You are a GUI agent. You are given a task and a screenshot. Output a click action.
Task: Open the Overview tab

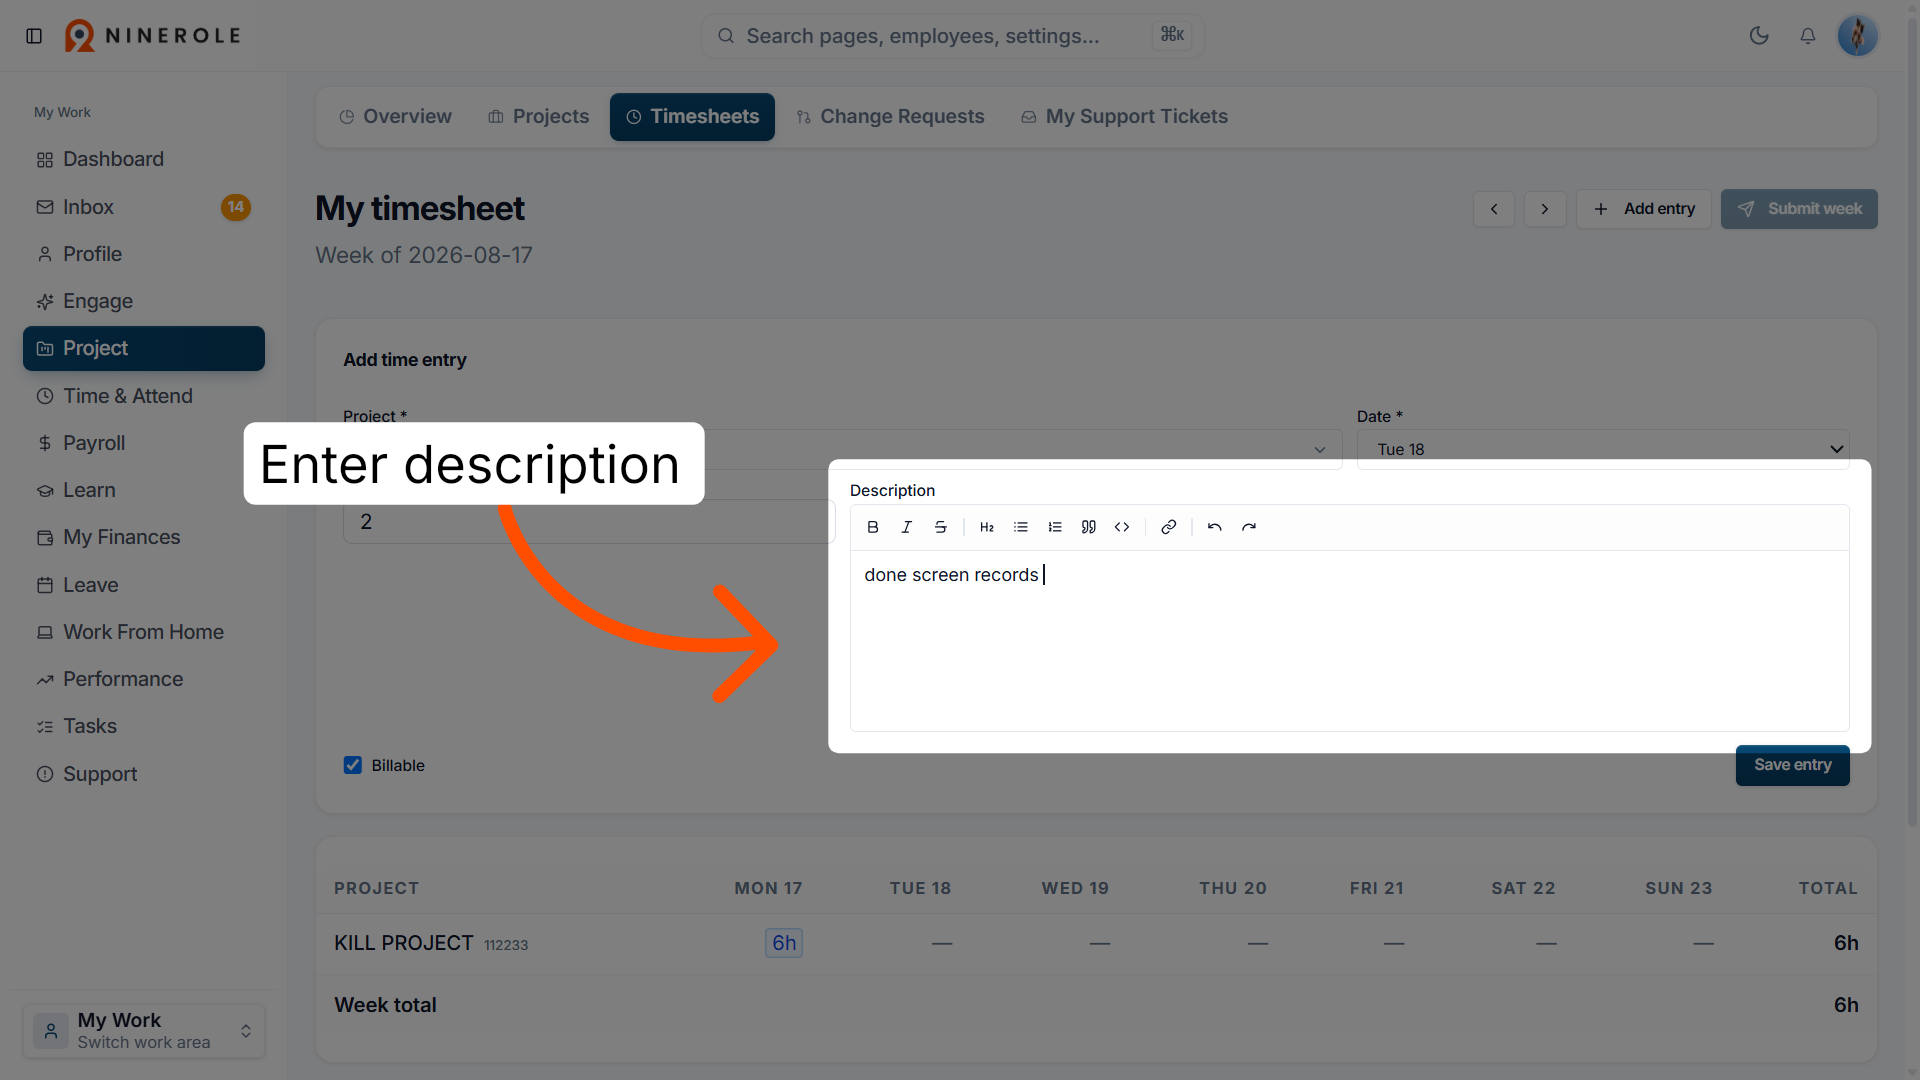coord(396,117)
